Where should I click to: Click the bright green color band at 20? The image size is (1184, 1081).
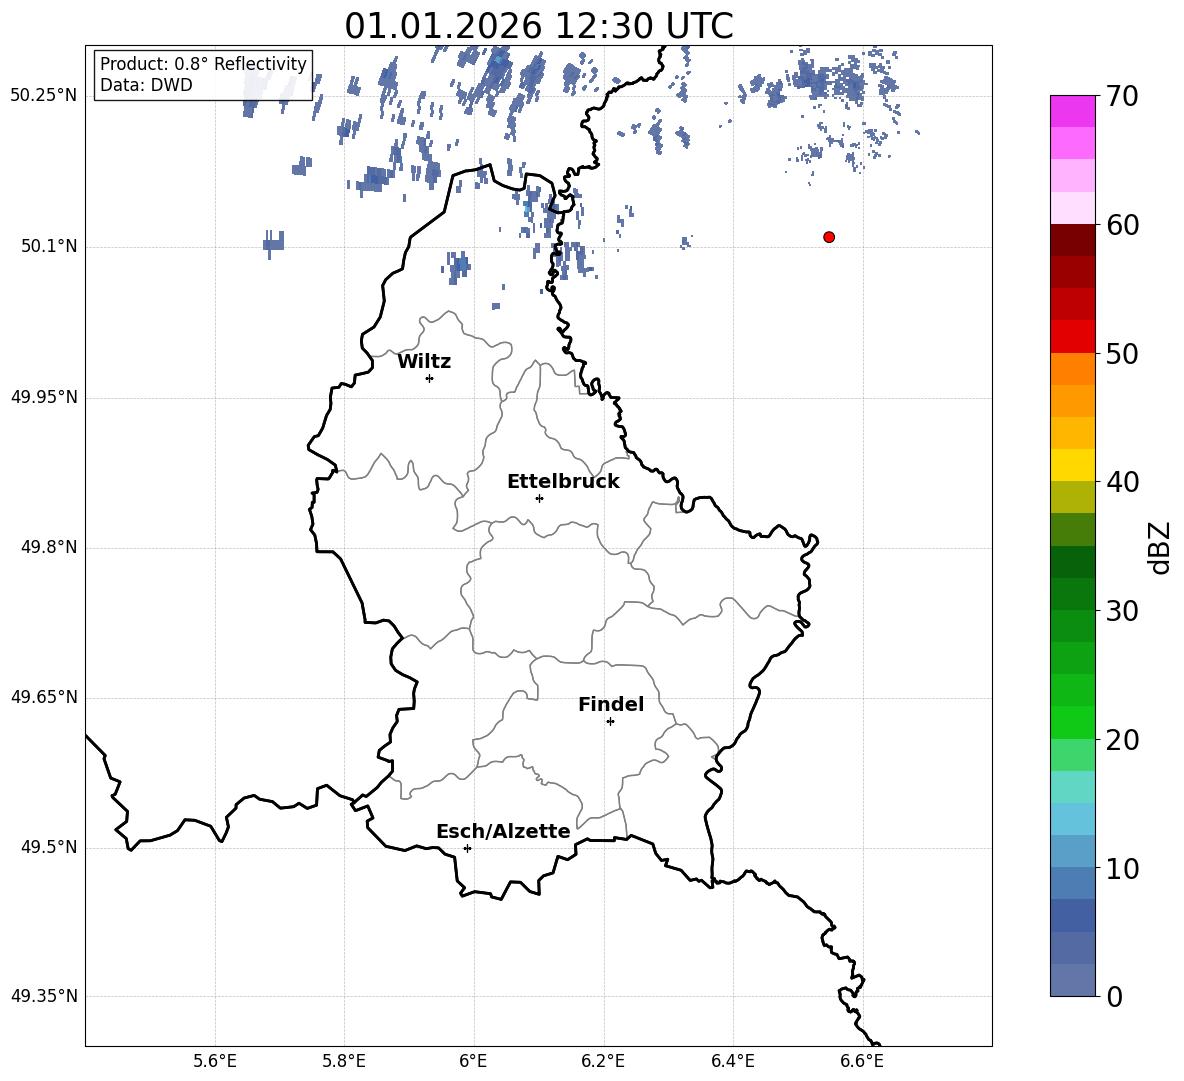1072,722
